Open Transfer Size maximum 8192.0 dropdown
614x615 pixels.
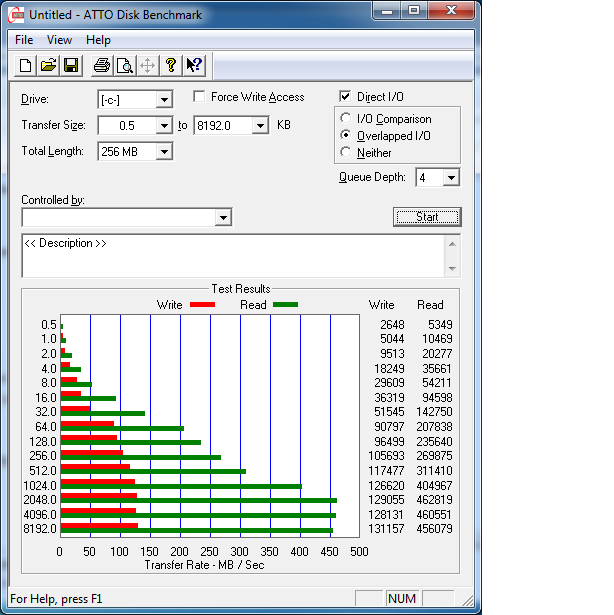tap(260, 126)
